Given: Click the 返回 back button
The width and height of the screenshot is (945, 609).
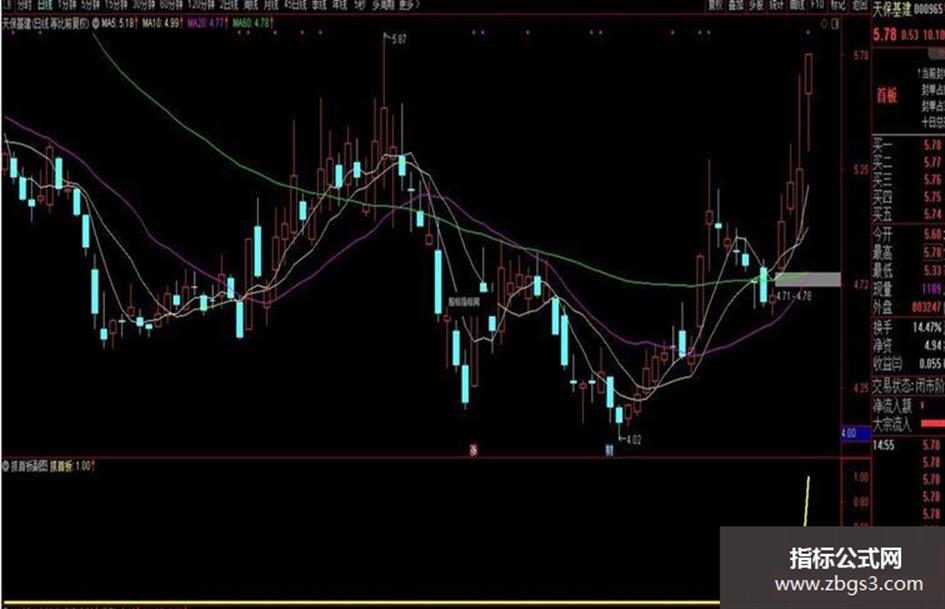Looking at the screenshot, I should [858, 5].
